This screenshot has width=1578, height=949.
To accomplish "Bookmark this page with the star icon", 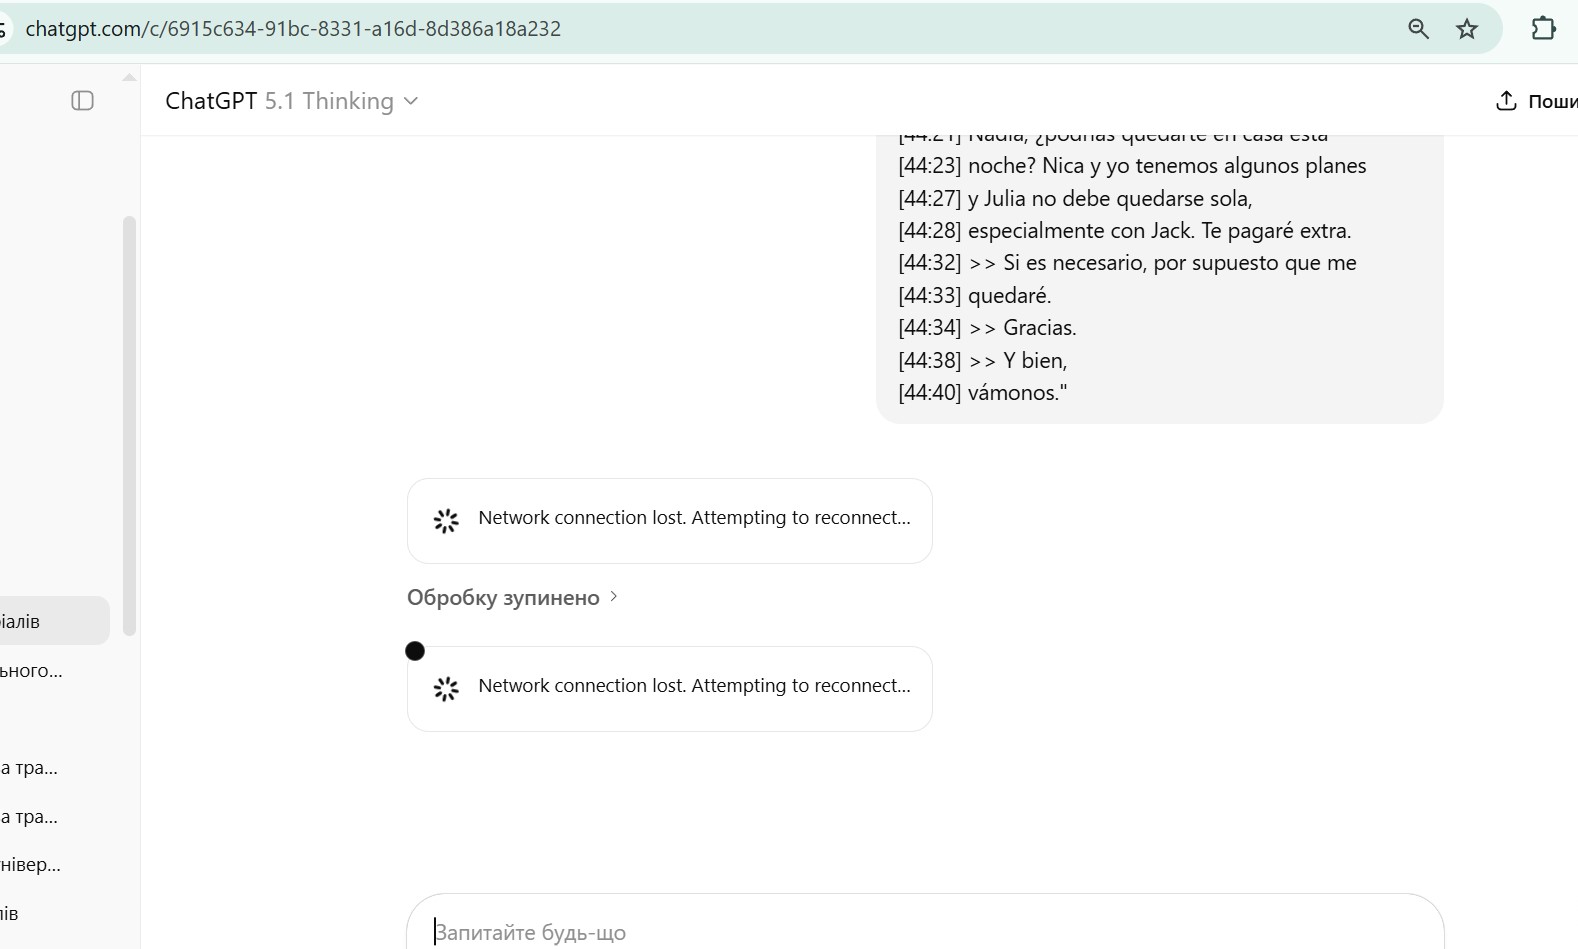I will 1467,29.
